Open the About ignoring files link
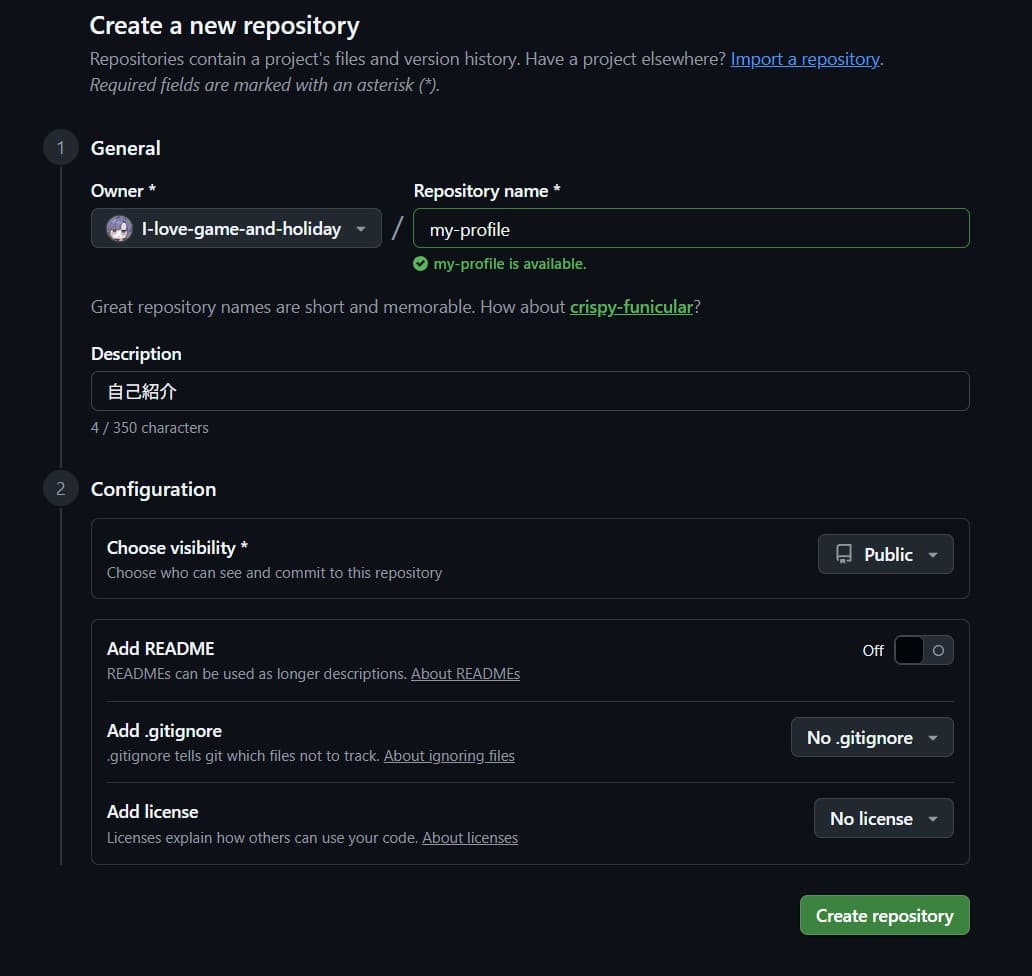The width and height of the screenshot is (1032, 976). (449, 755)
